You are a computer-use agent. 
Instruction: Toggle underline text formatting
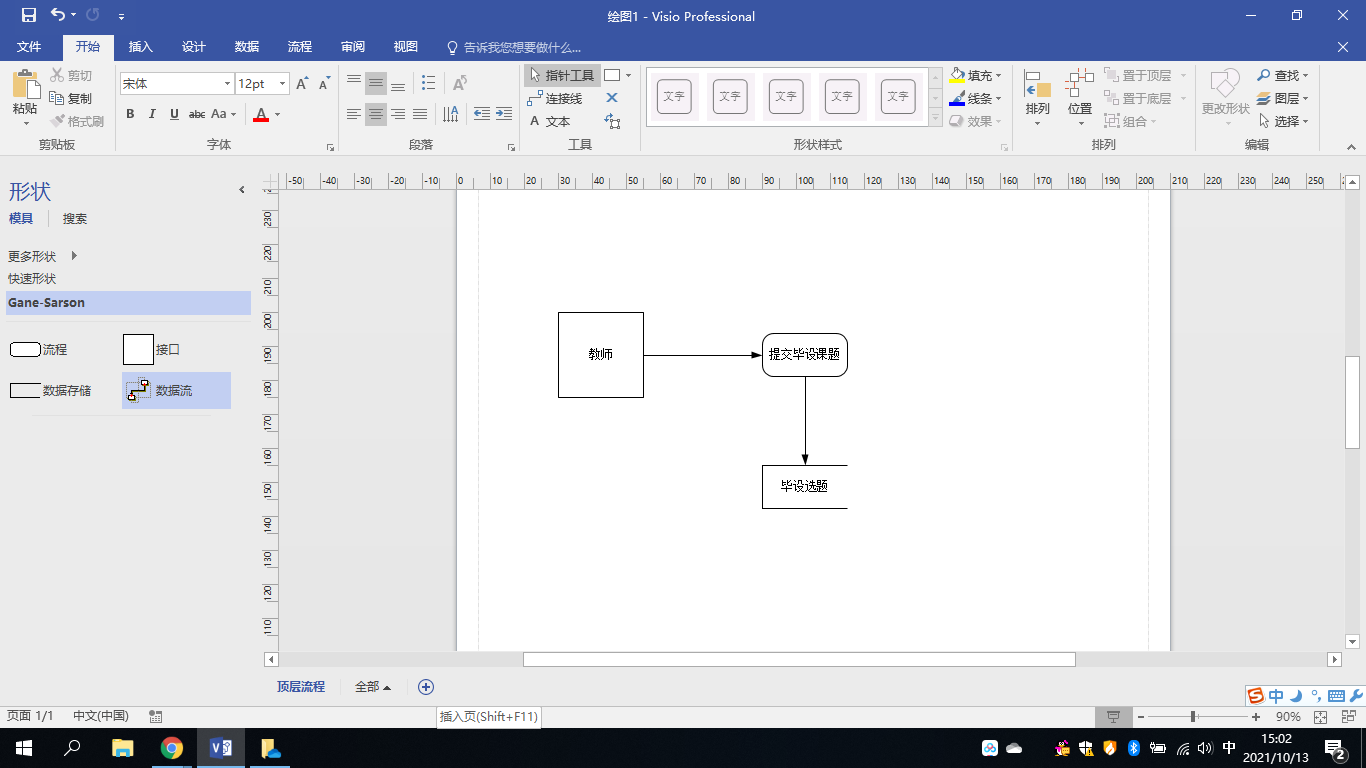point(174,114)
